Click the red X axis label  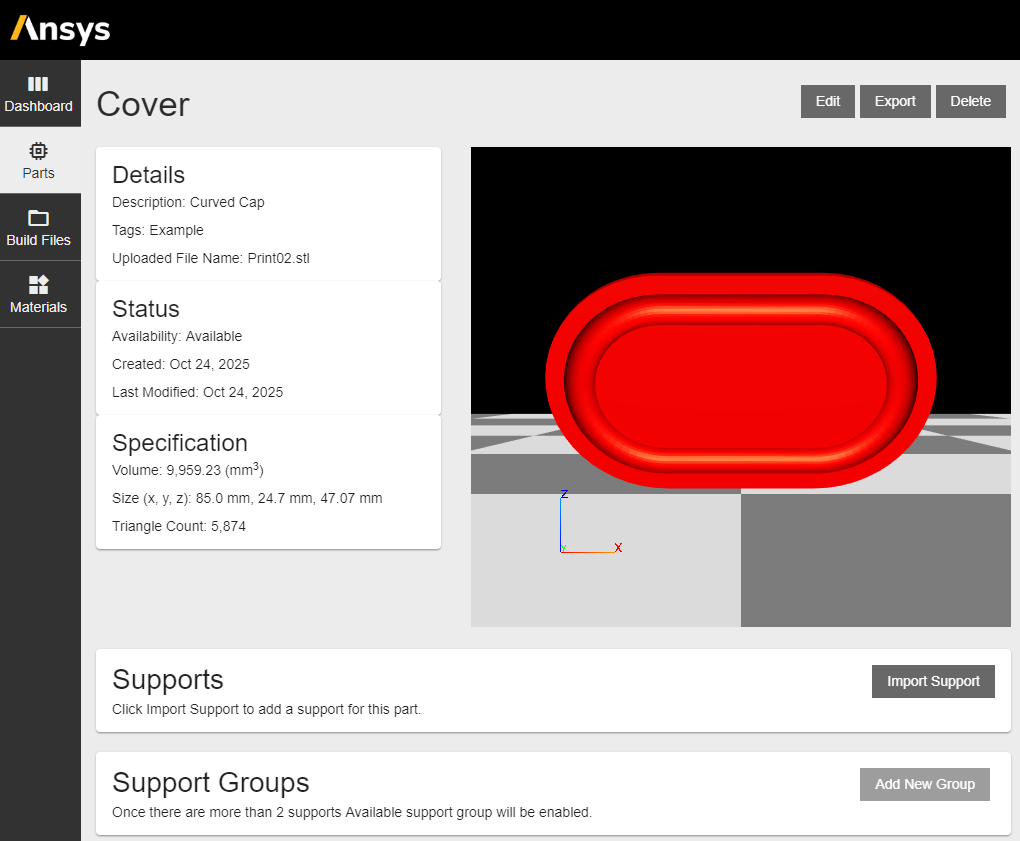pyautogui.click(x=618, y=548)
